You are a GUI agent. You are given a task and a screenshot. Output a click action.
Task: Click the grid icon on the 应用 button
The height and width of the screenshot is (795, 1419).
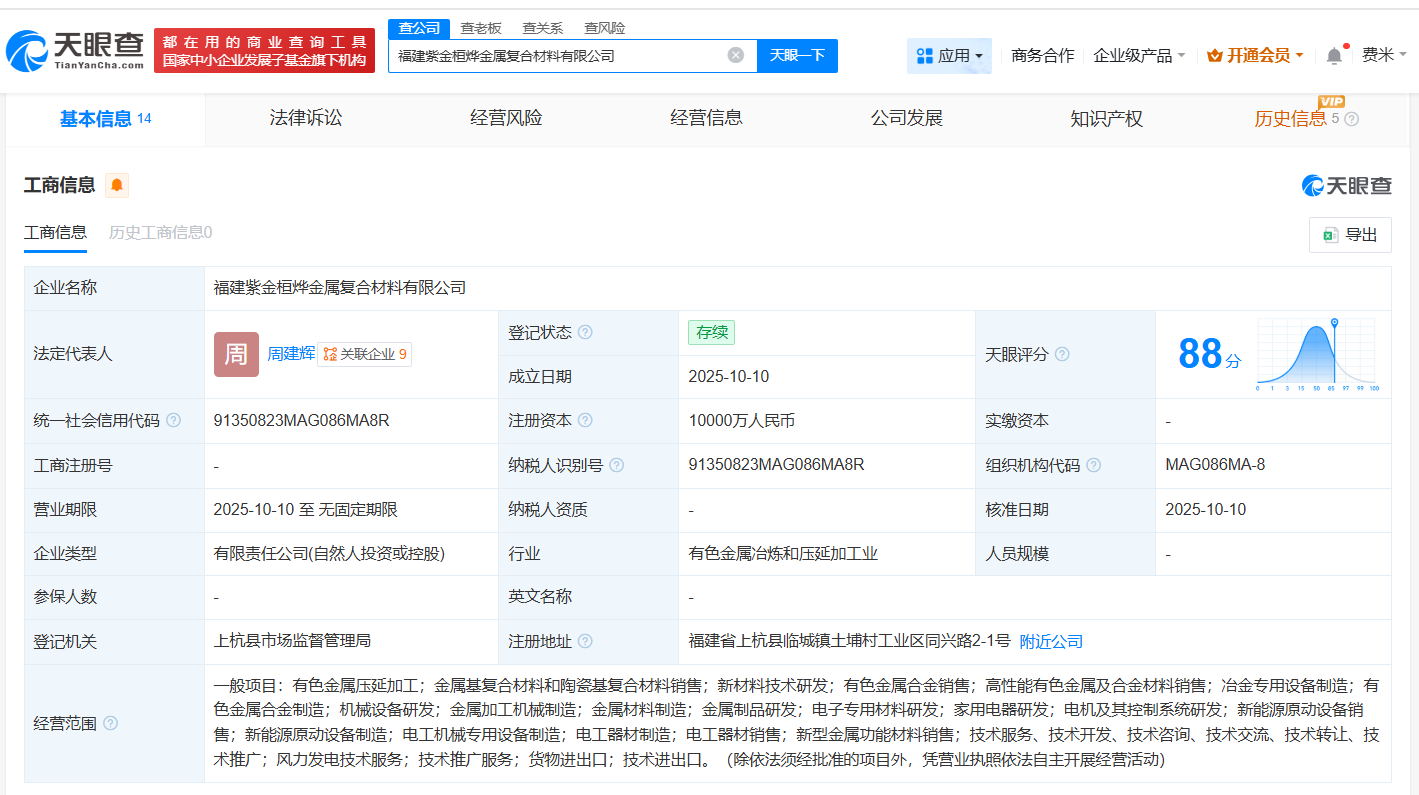[923, 55]
